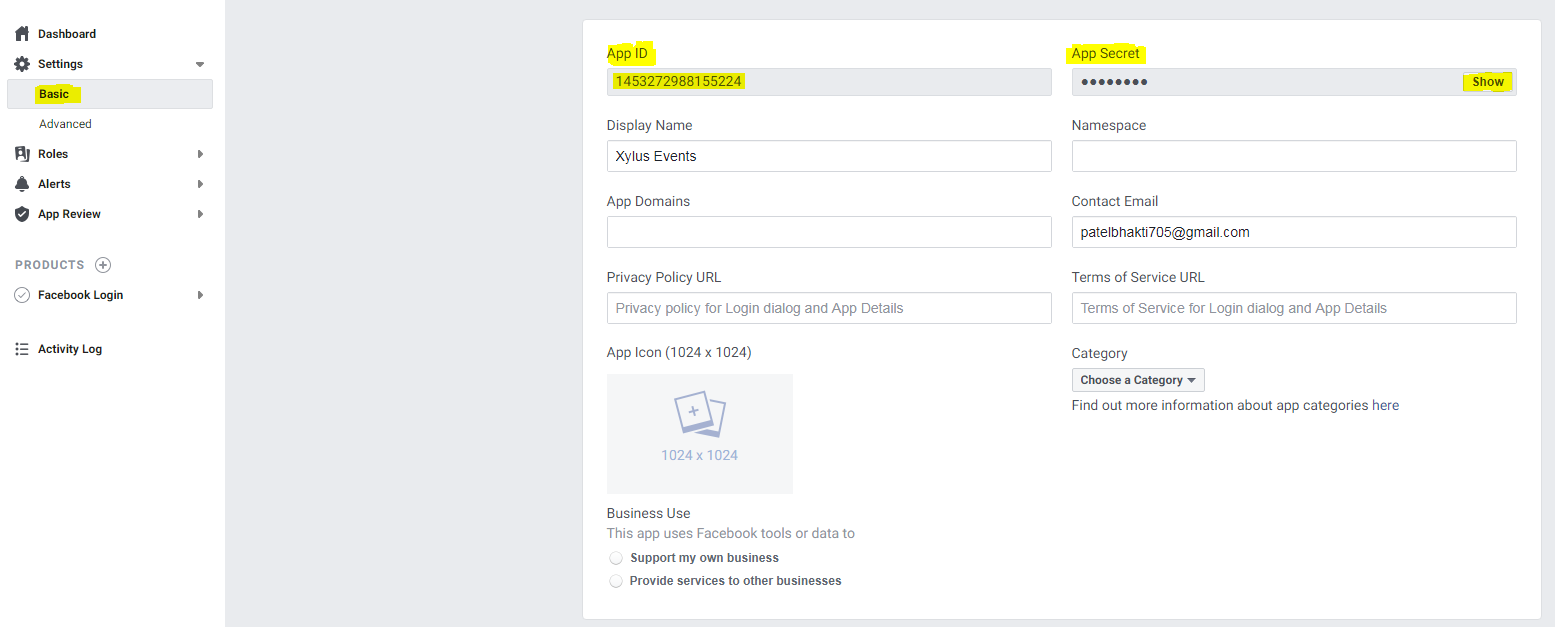Click the Facebook Login checkmark icon

coord(22,295)
